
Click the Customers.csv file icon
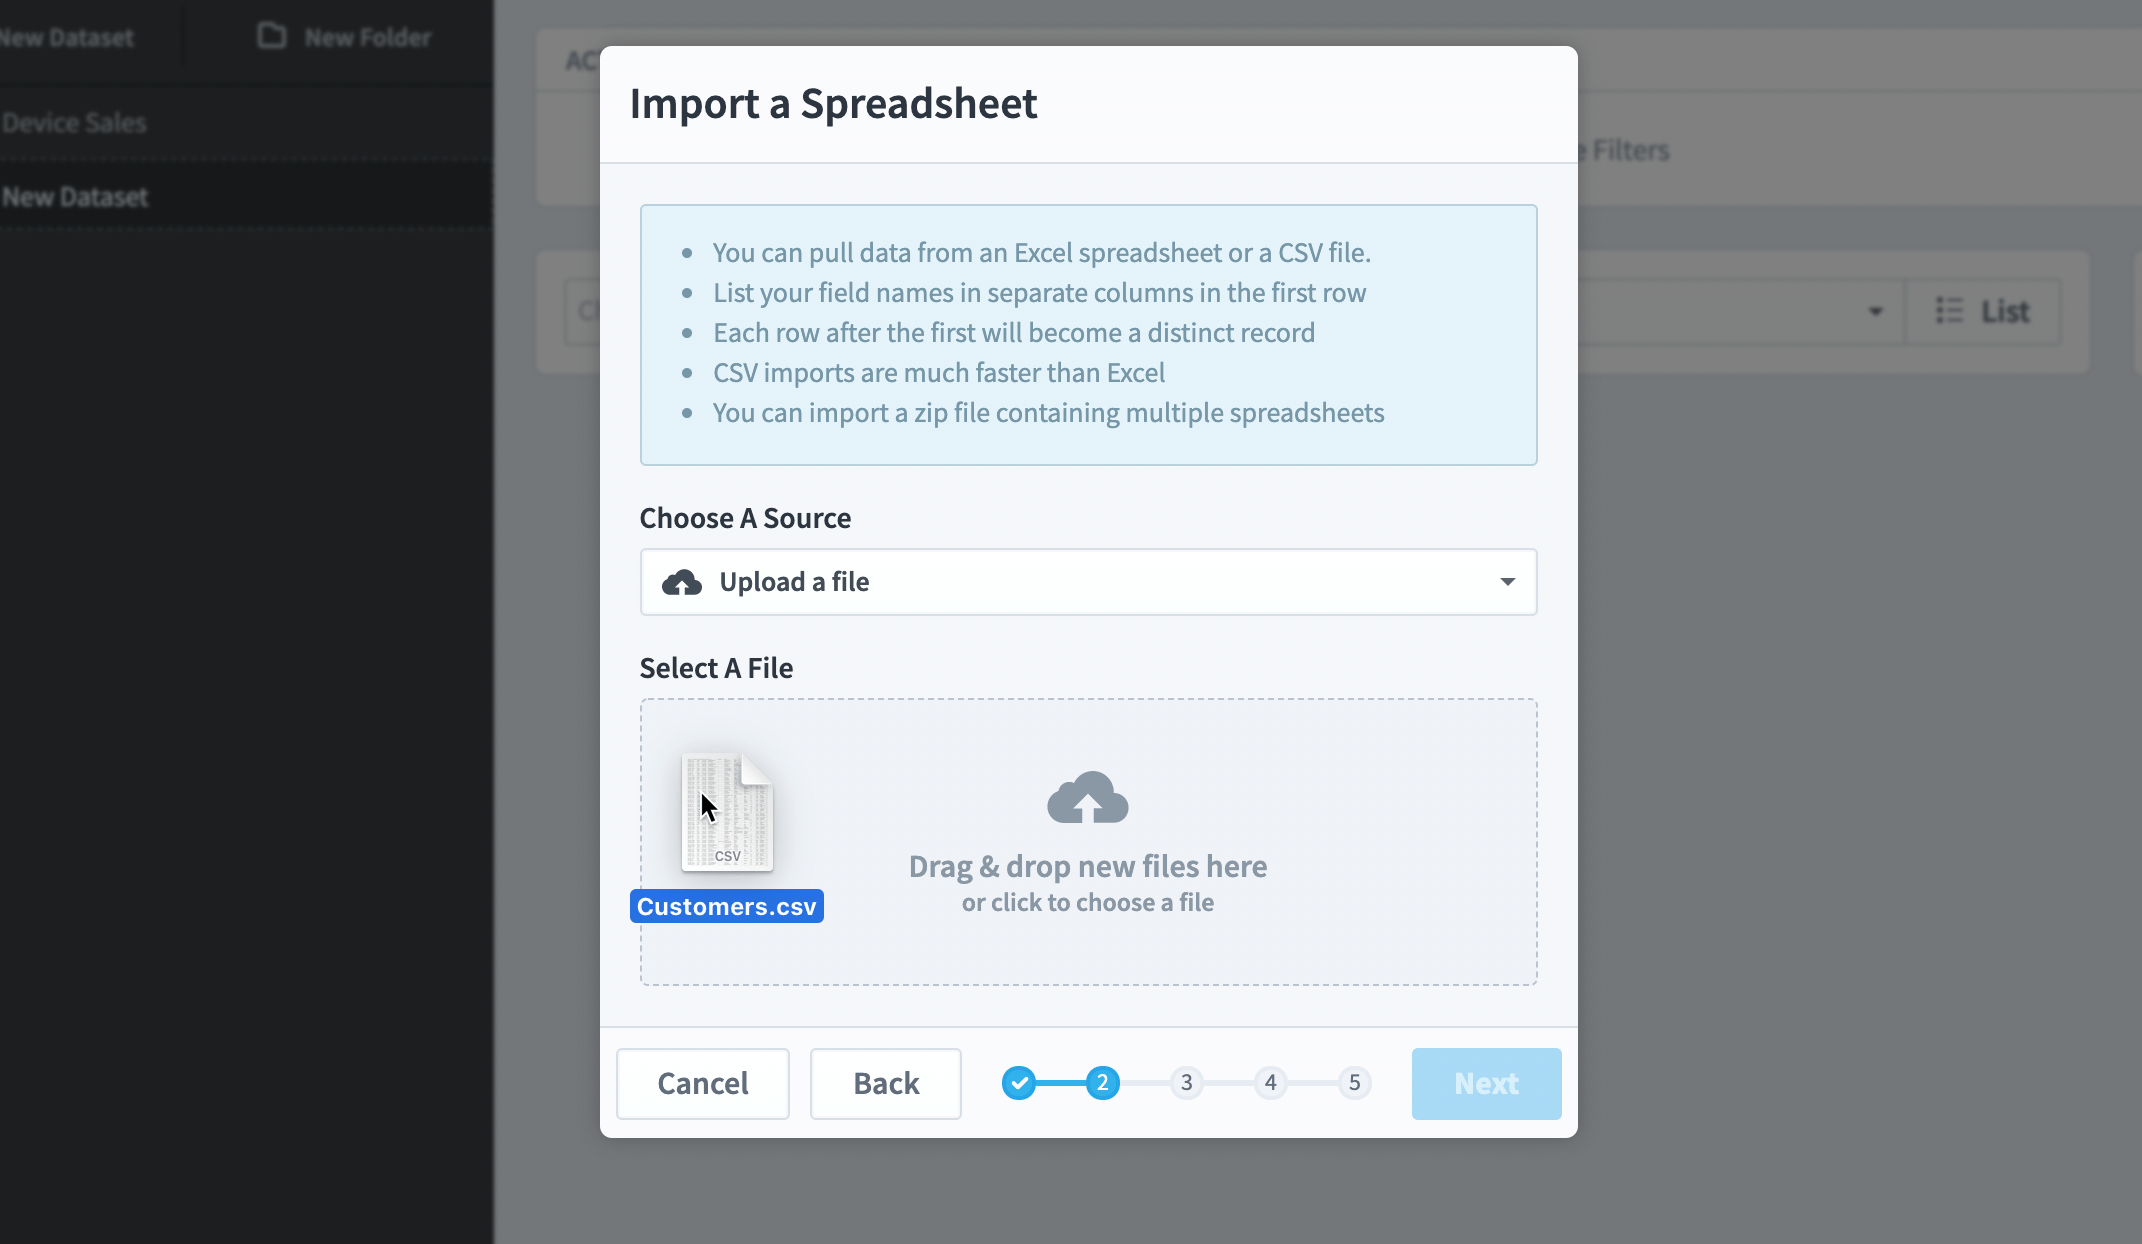(727, 812)
